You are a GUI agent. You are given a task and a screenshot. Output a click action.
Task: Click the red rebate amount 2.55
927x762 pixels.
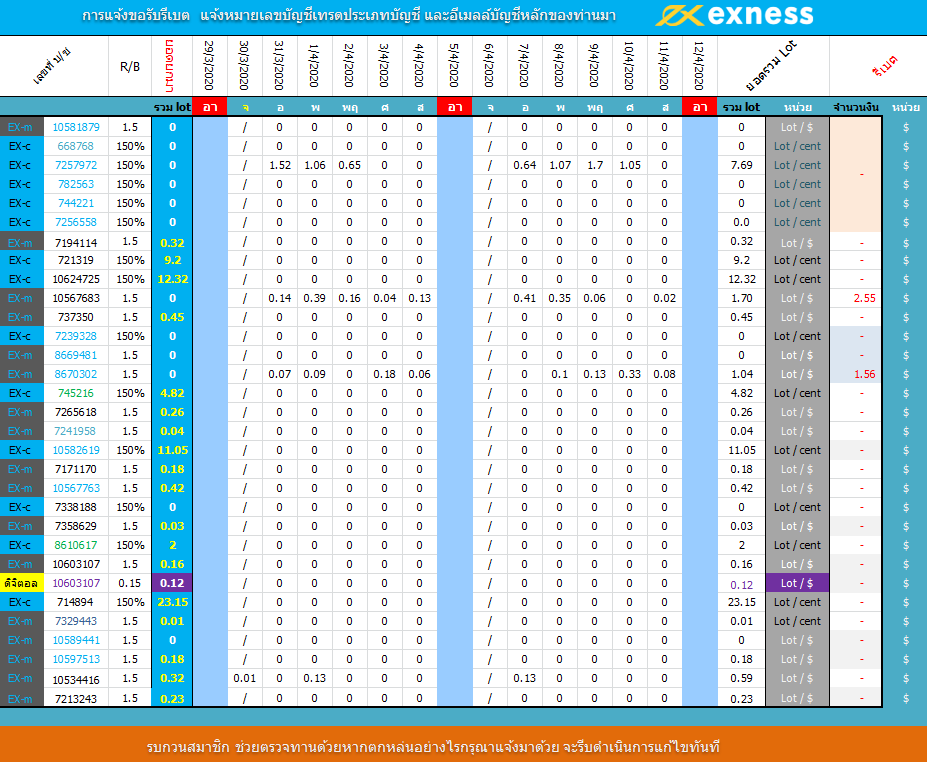click(864, 298)
